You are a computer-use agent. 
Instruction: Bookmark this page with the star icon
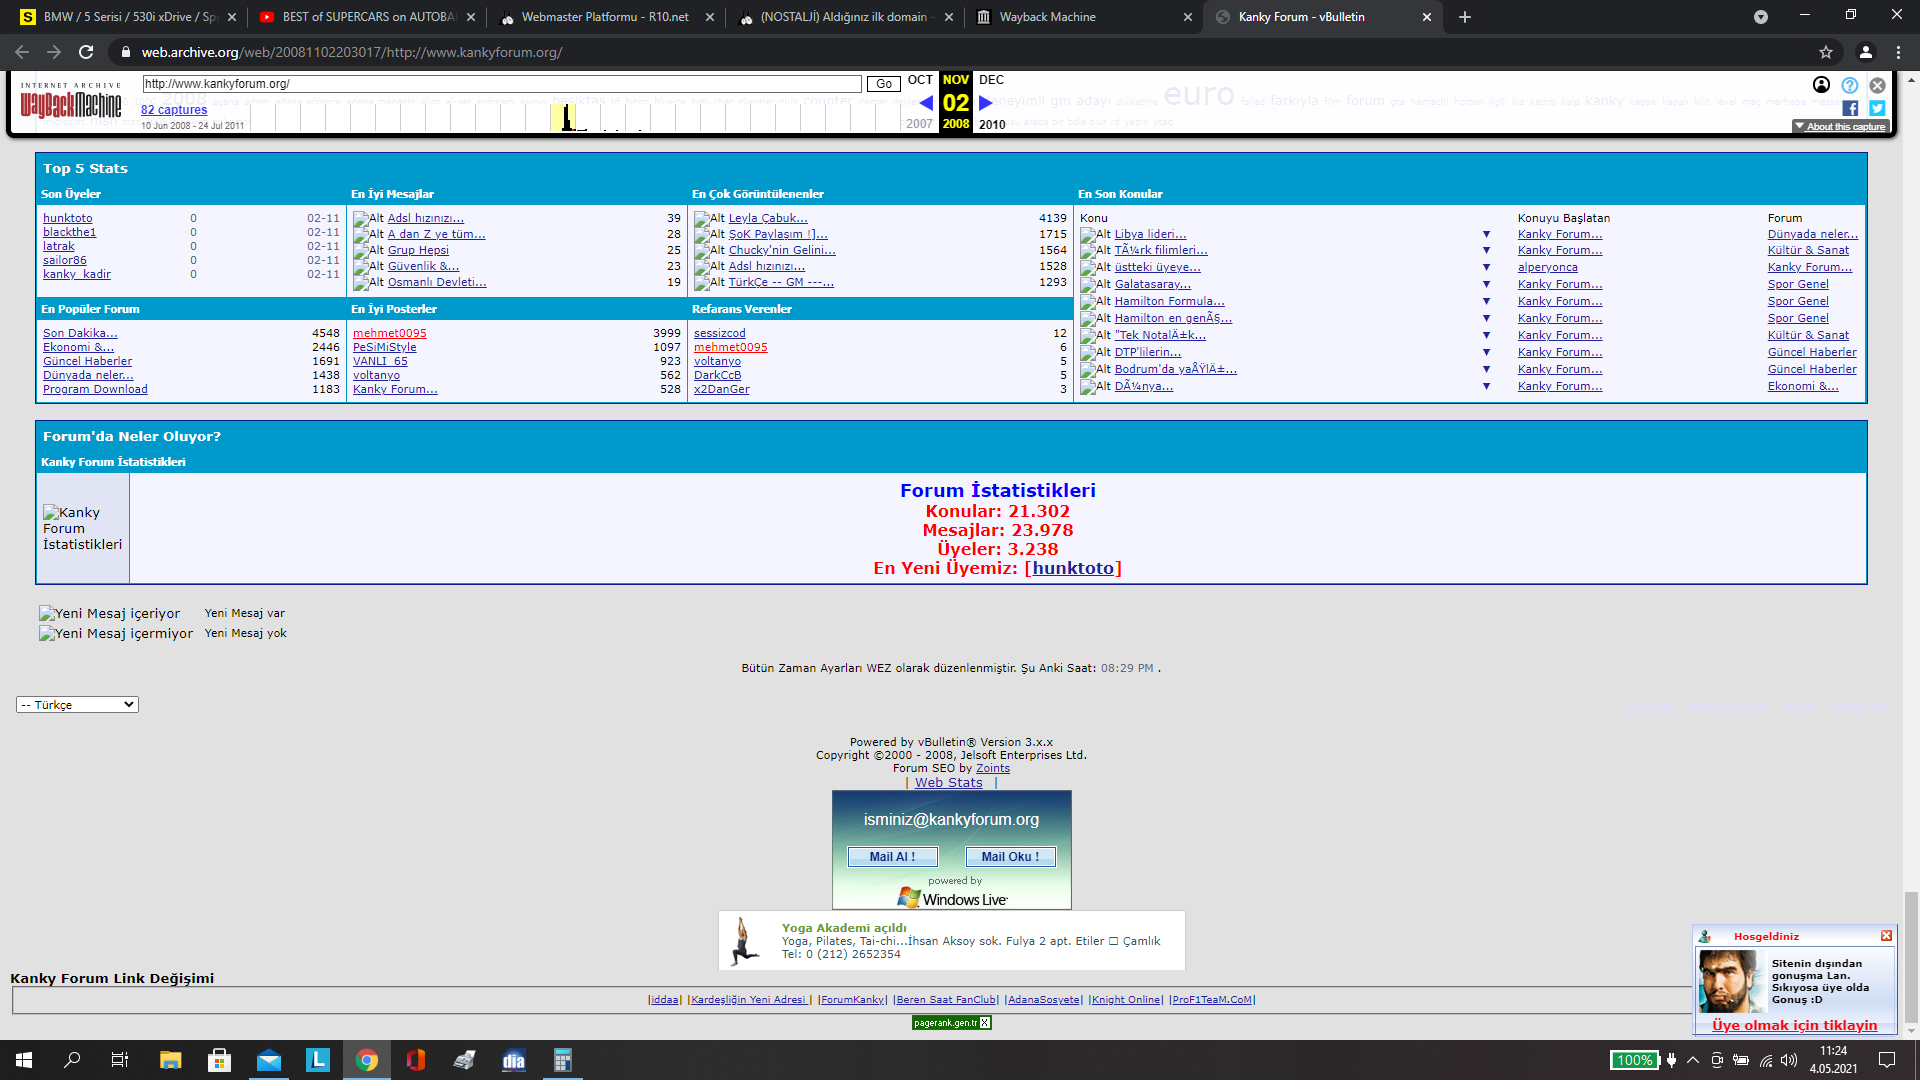click(1826, 52)
